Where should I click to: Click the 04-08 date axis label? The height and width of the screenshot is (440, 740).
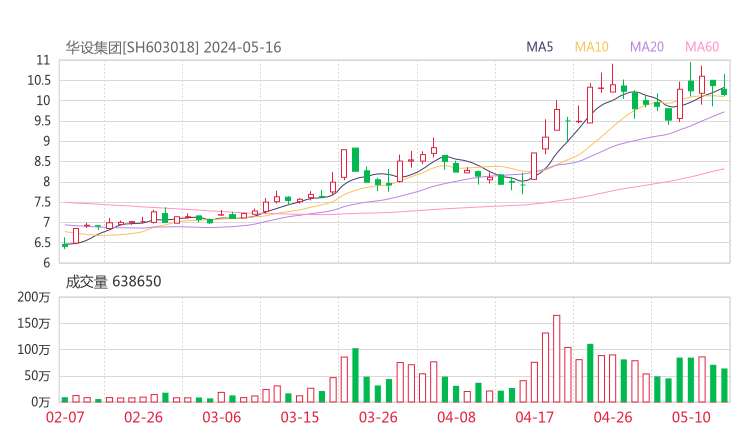[x=456, y=417]
